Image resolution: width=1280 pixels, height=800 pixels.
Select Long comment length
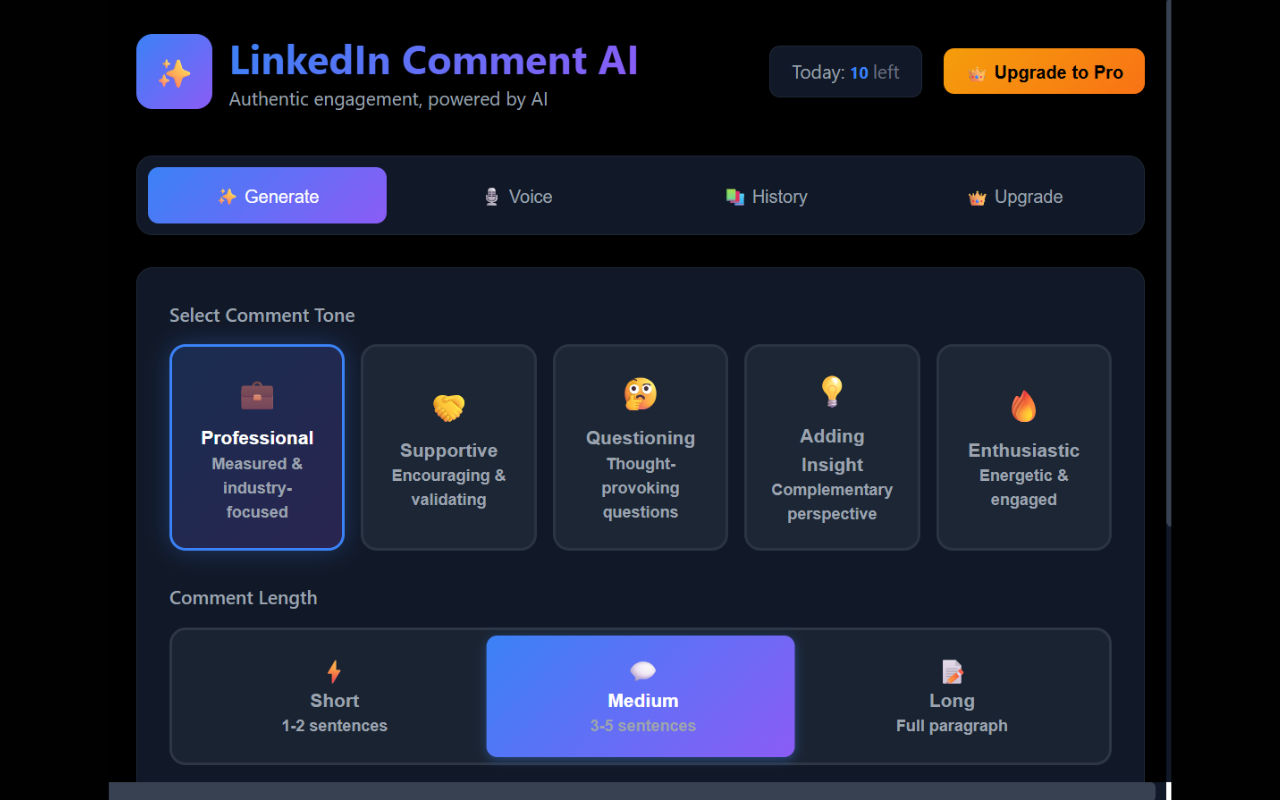click(951, 696)
